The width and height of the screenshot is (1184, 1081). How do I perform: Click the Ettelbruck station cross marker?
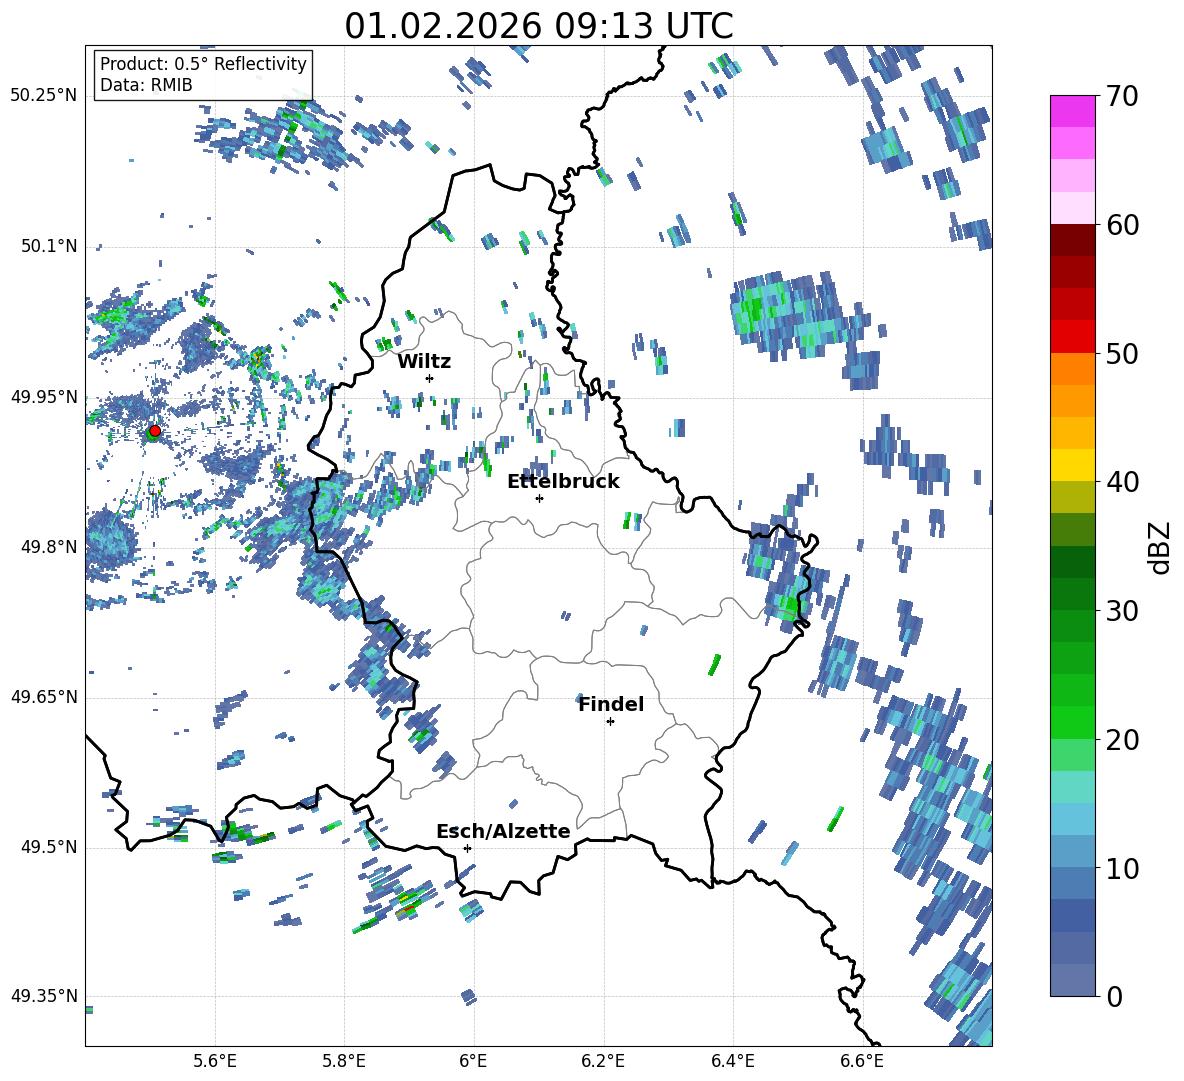point(539,498)
